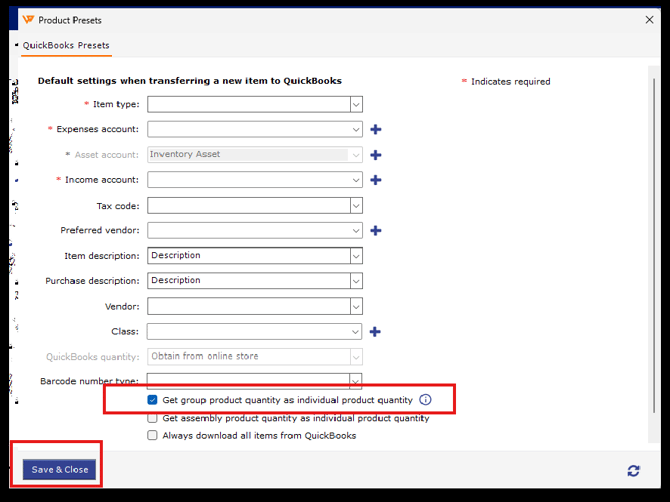Viewport: 670px width, 502px height.
Task: Click the vertical scrollbar of the presets panel
Action: click(653, 246)
